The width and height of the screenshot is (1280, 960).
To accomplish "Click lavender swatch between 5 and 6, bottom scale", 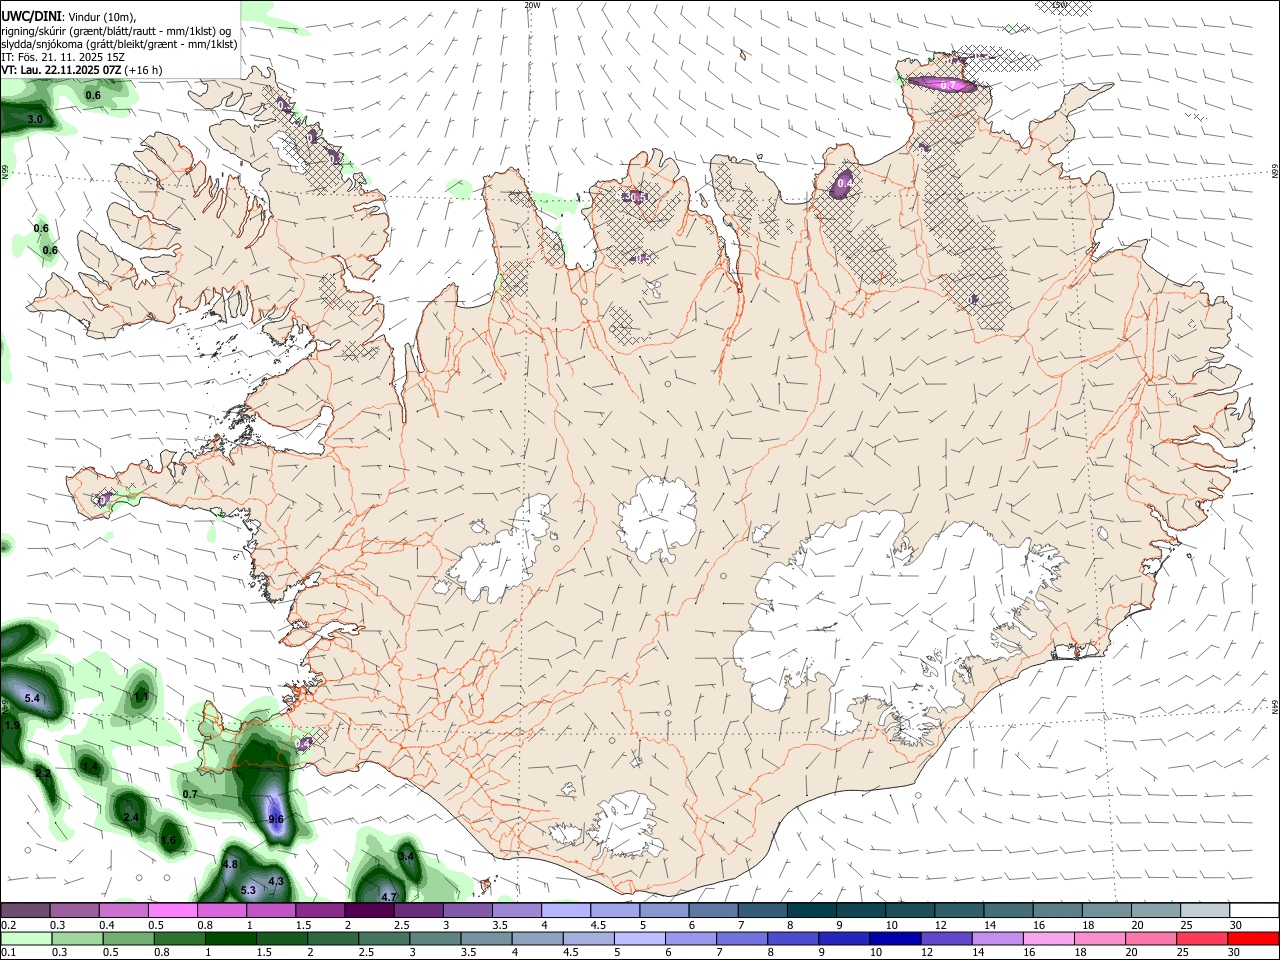I will (640, 939).
